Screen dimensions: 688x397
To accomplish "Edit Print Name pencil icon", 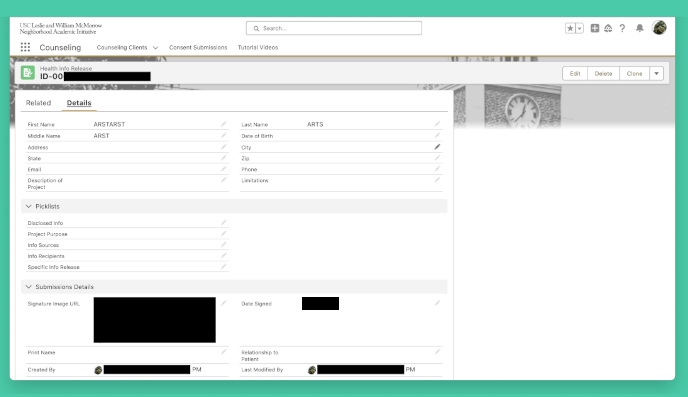I will click(224, 352).
